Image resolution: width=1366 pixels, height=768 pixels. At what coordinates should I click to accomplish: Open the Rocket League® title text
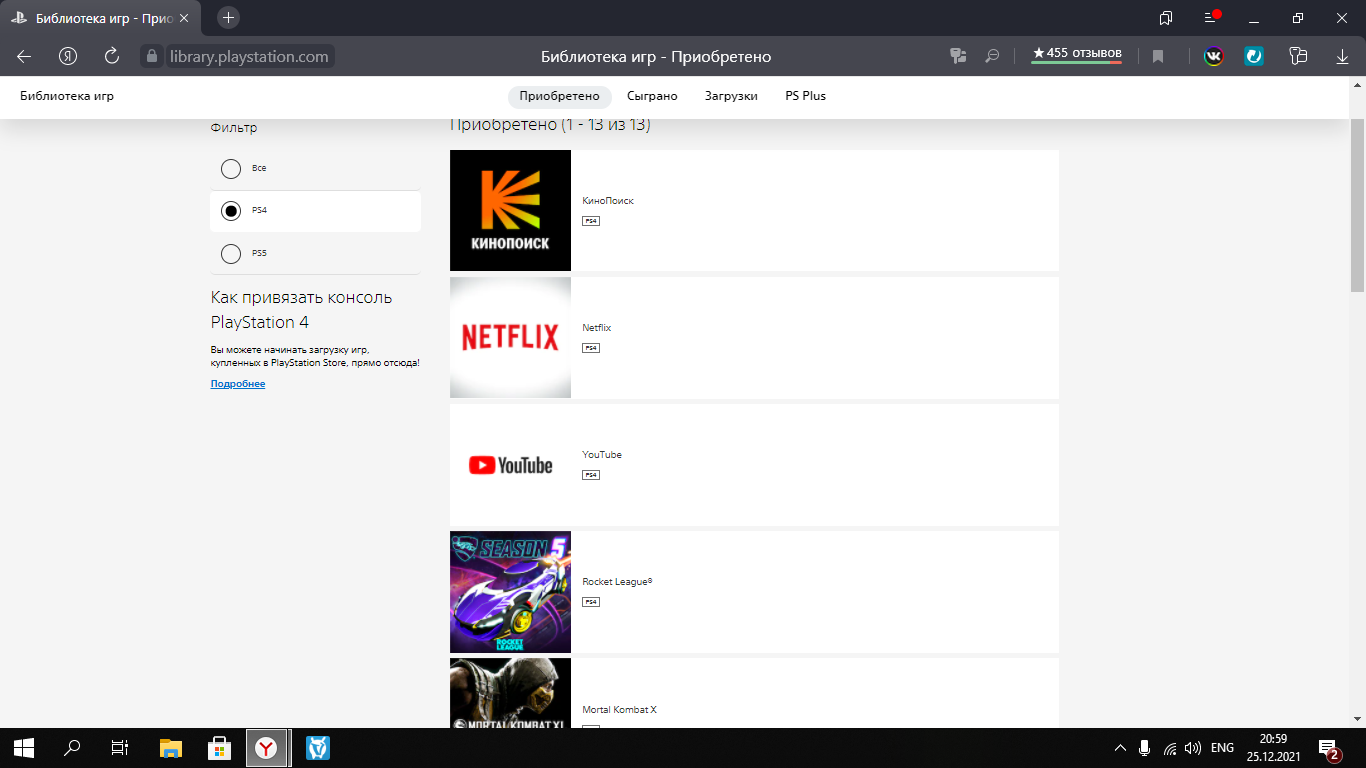617,582
